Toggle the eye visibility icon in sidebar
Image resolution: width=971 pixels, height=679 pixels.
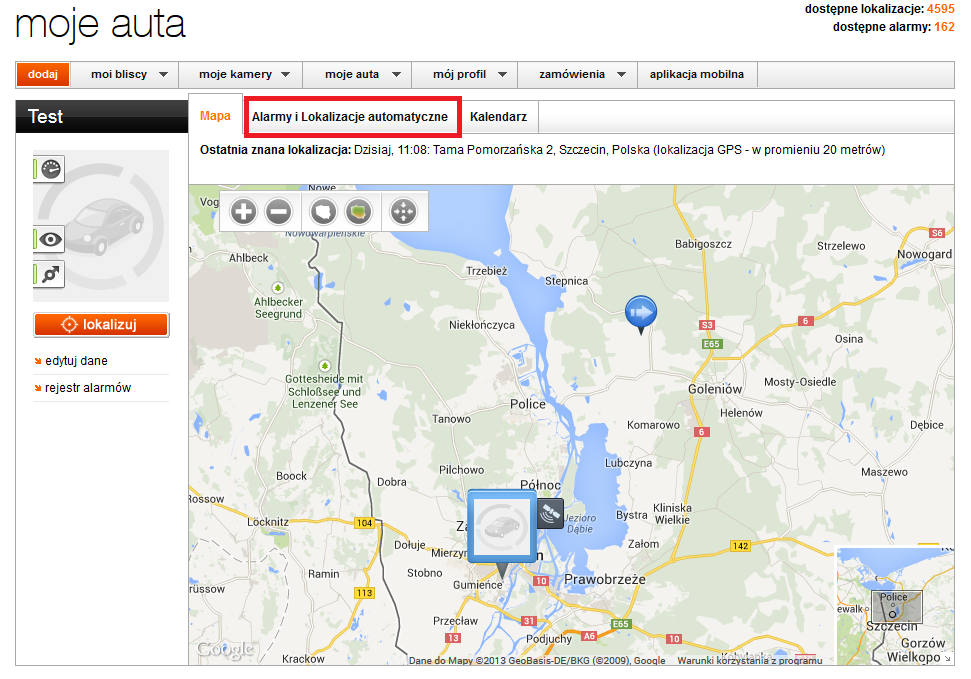click(x=50, y=239)
